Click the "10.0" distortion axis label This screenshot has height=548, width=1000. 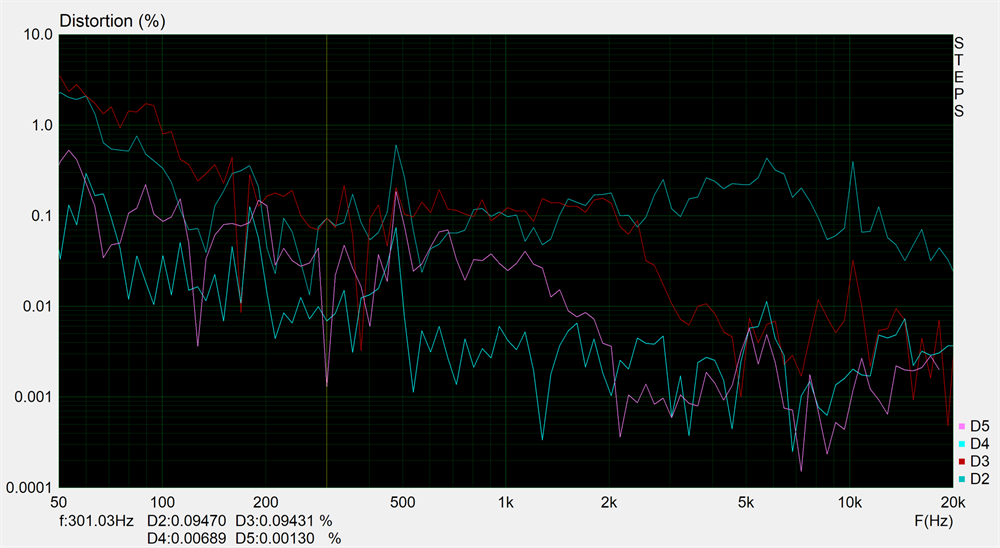click(38, 35)
